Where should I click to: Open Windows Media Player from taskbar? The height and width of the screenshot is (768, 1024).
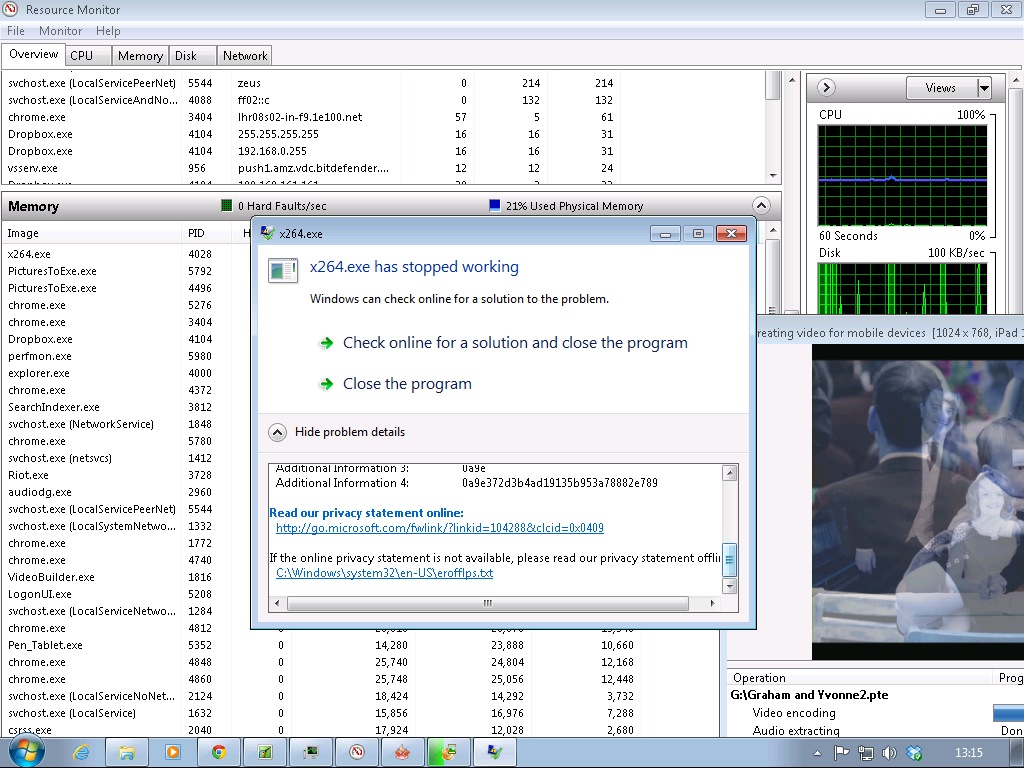(x=173, y=752)
